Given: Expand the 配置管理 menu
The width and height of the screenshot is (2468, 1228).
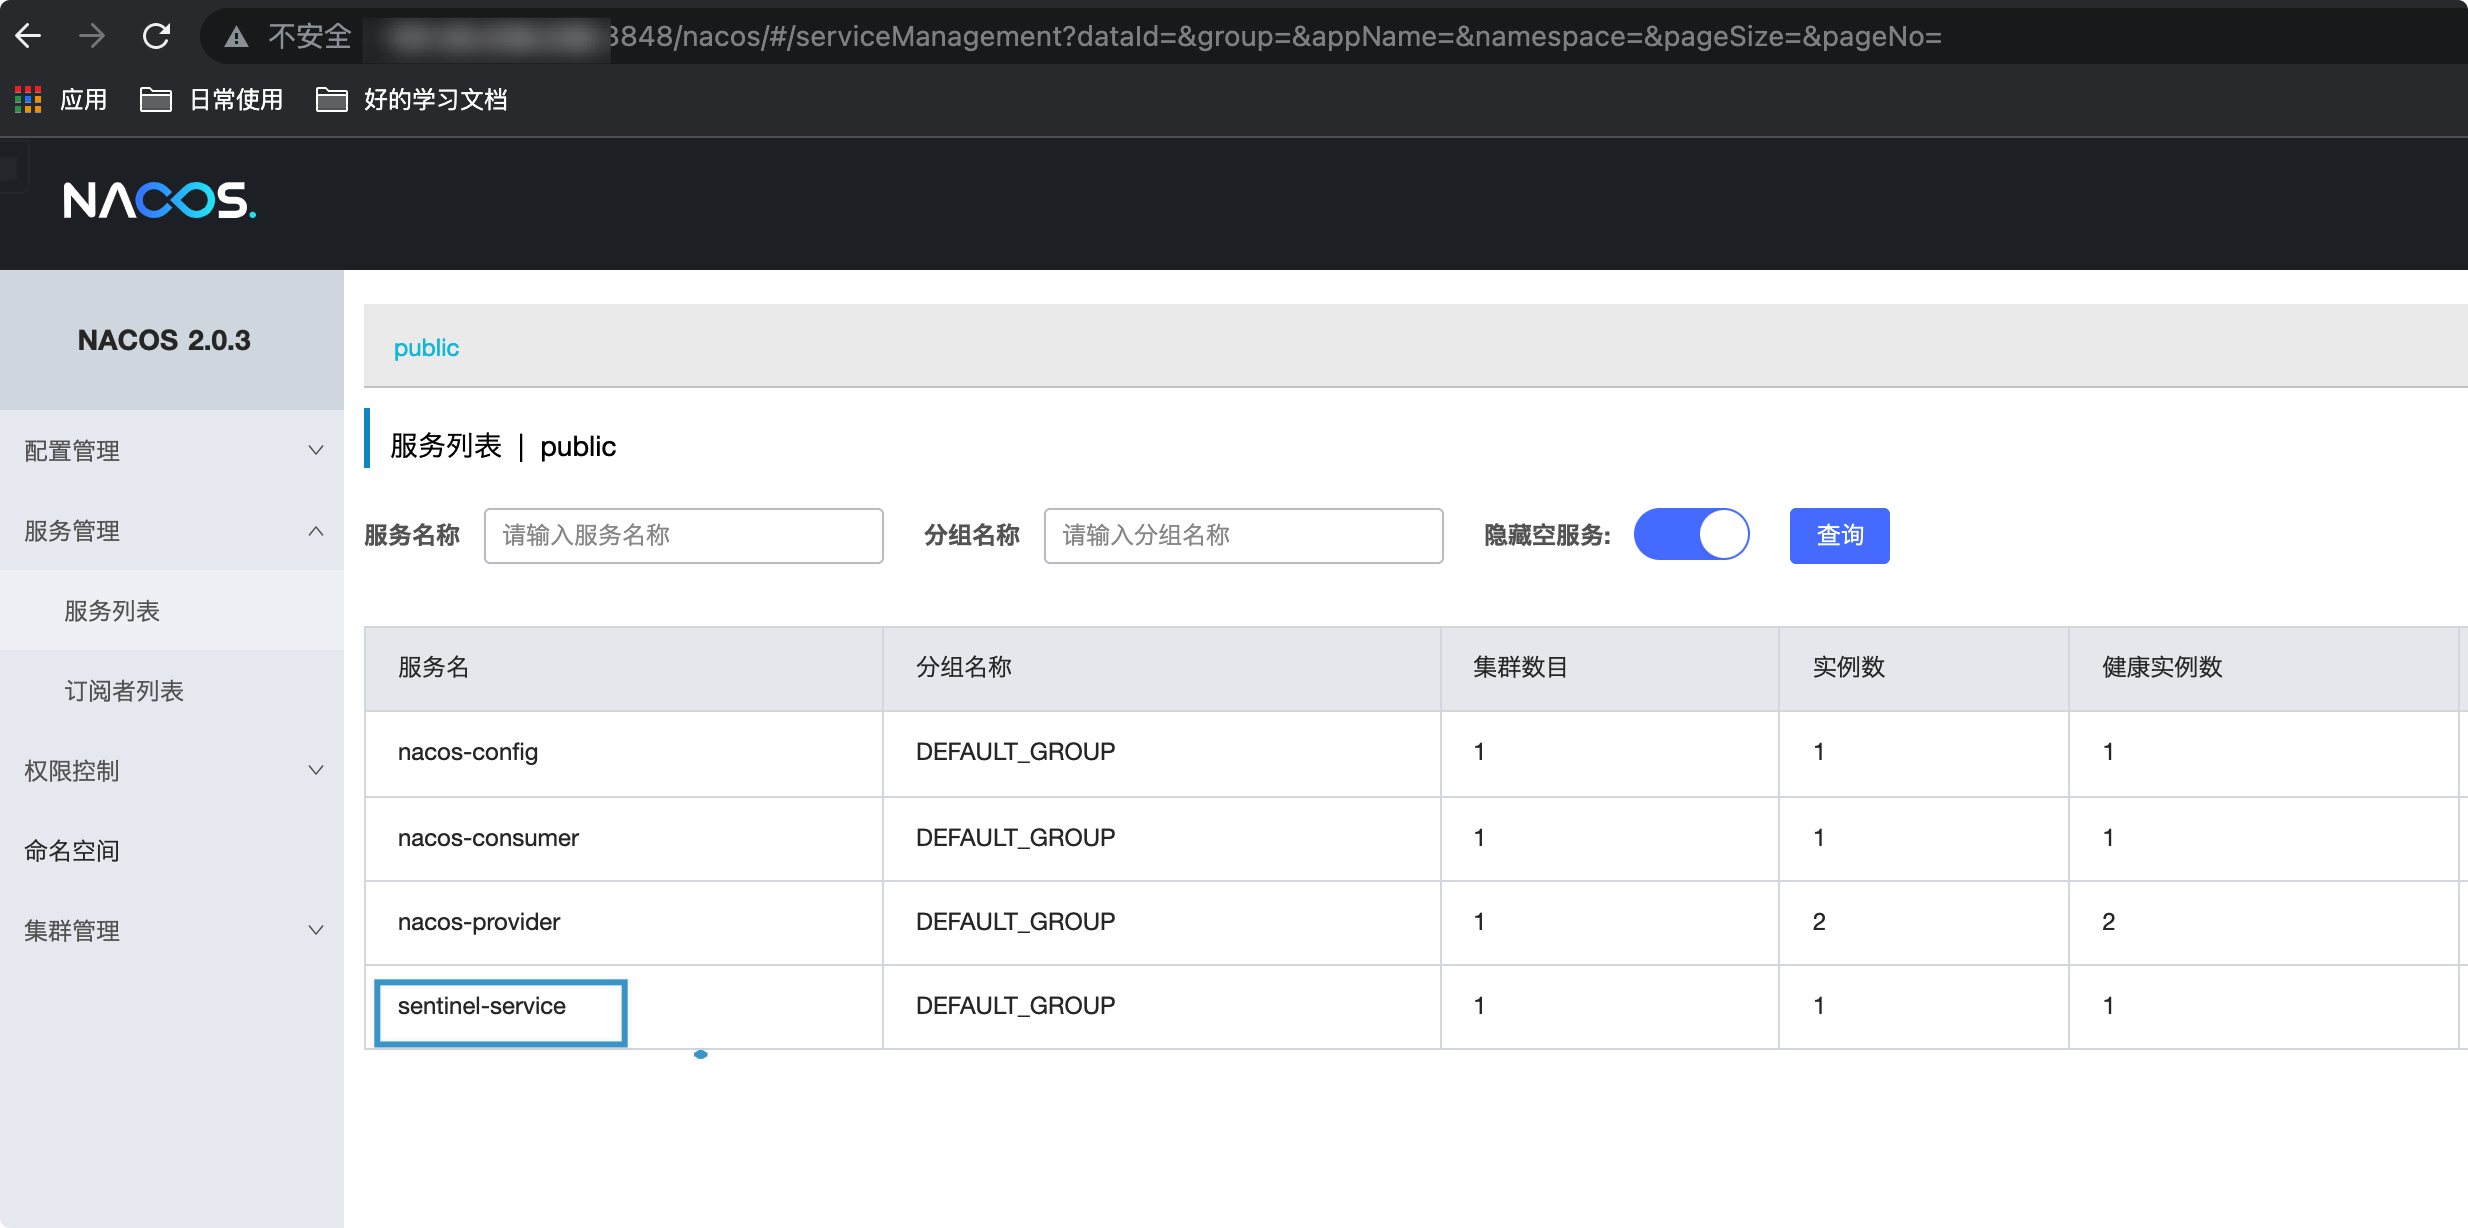Looking at the screenshot, I should point(172,450).
